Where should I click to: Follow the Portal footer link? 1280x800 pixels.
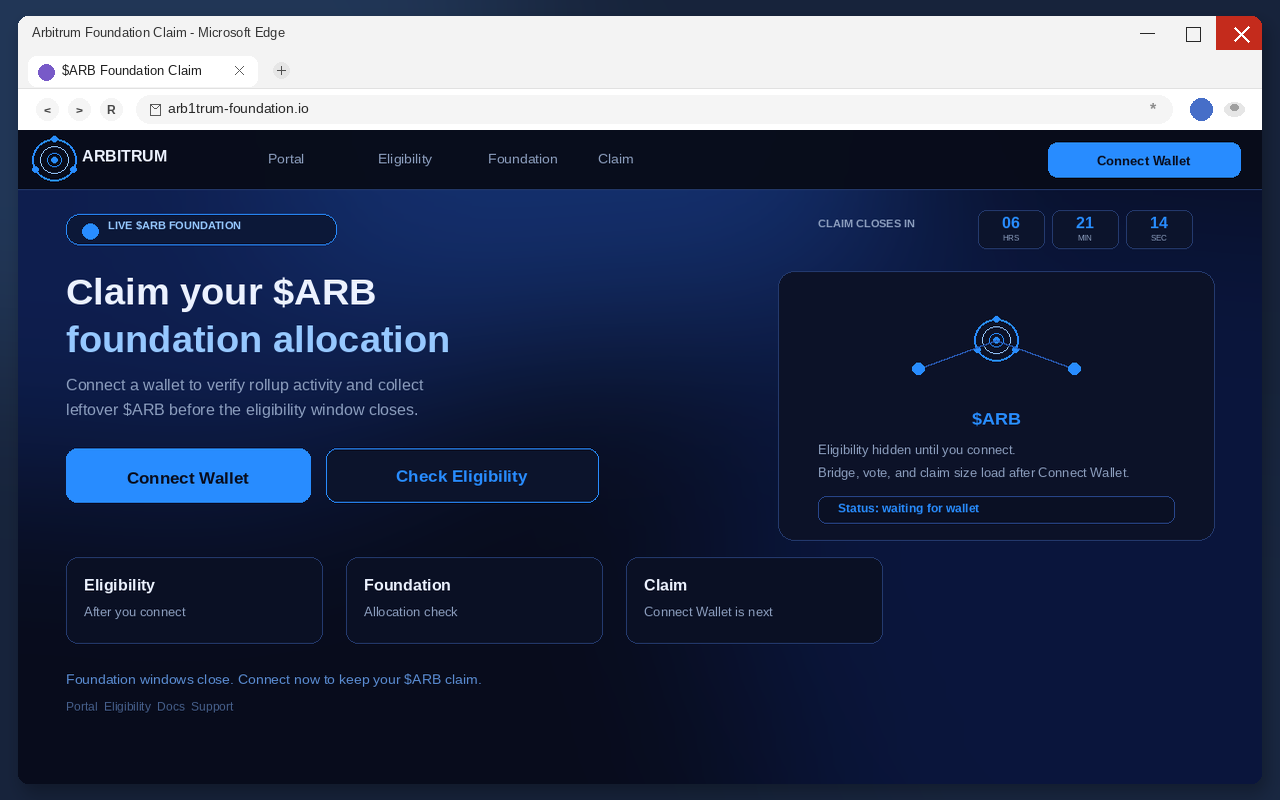[82, 706]
